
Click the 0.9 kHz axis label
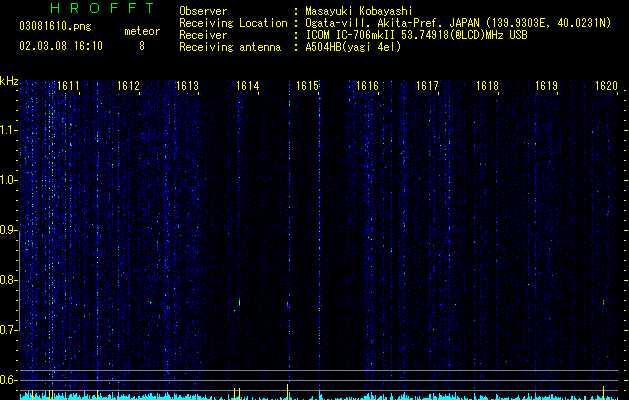point(9,230)
